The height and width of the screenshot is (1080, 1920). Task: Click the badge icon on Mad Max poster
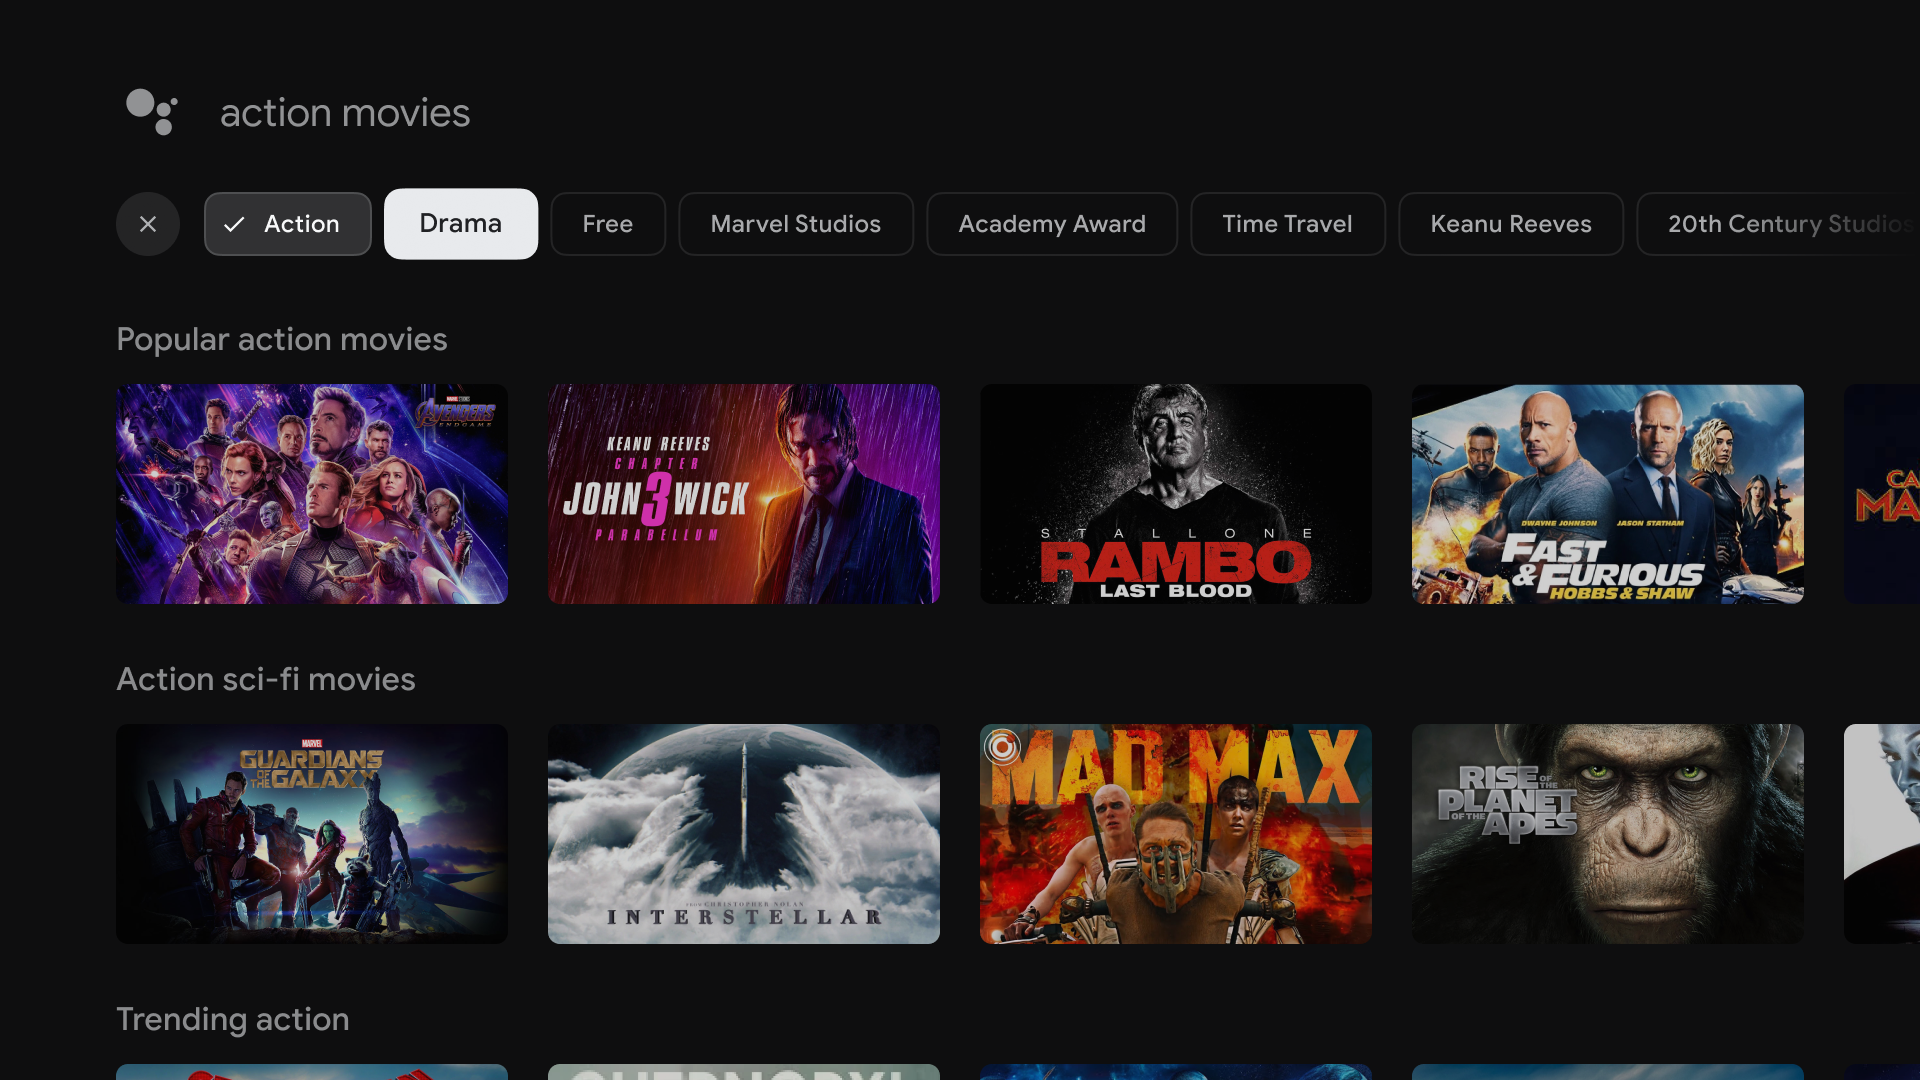click(x=1002, y=747)
